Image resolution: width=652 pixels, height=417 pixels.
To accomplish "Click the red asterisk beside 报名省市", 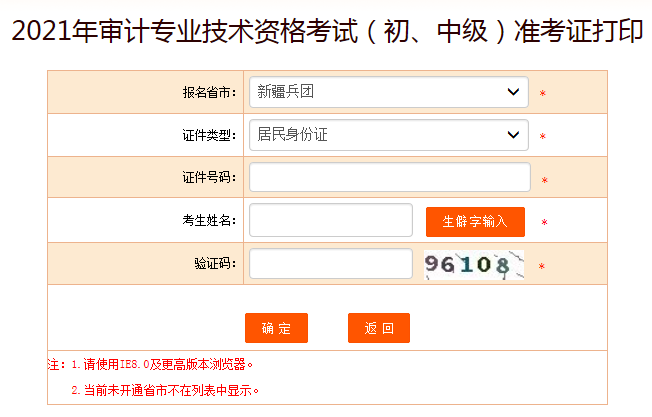I will click(x=542, y=94).
